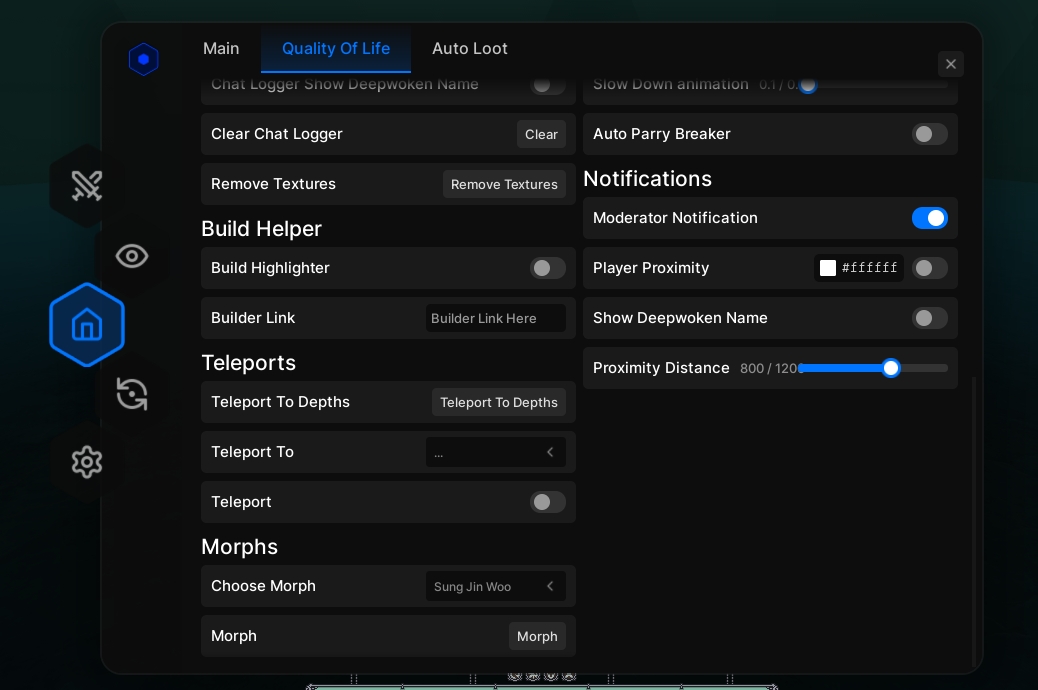Screen dimensions: 1038x690
Task: Switch to the Auto Loot tab
Action: tap(470, 48)
